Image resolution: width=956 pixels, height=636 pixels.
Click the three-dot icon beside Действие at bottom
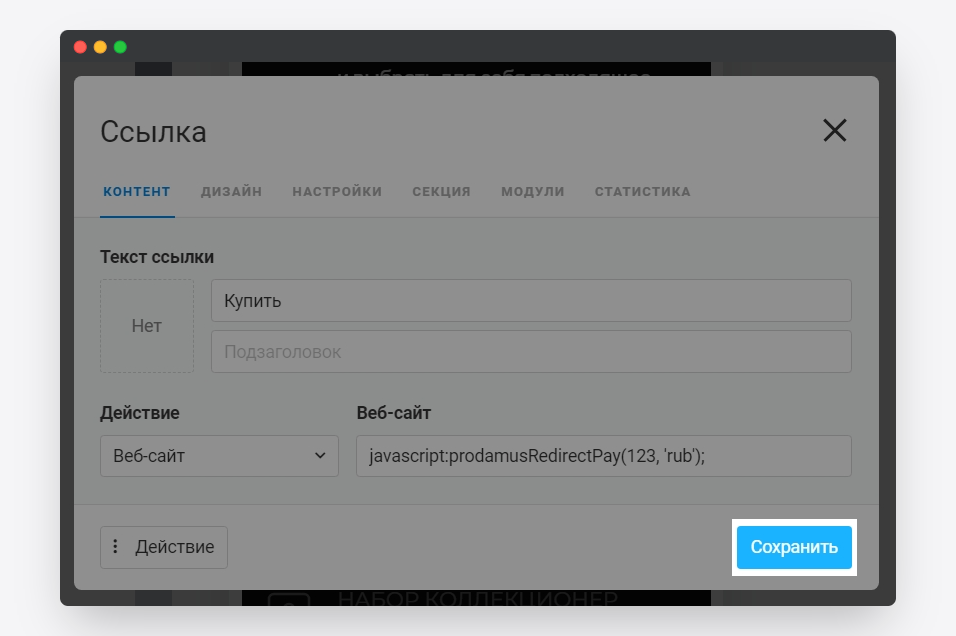click(x=116, y=547)
